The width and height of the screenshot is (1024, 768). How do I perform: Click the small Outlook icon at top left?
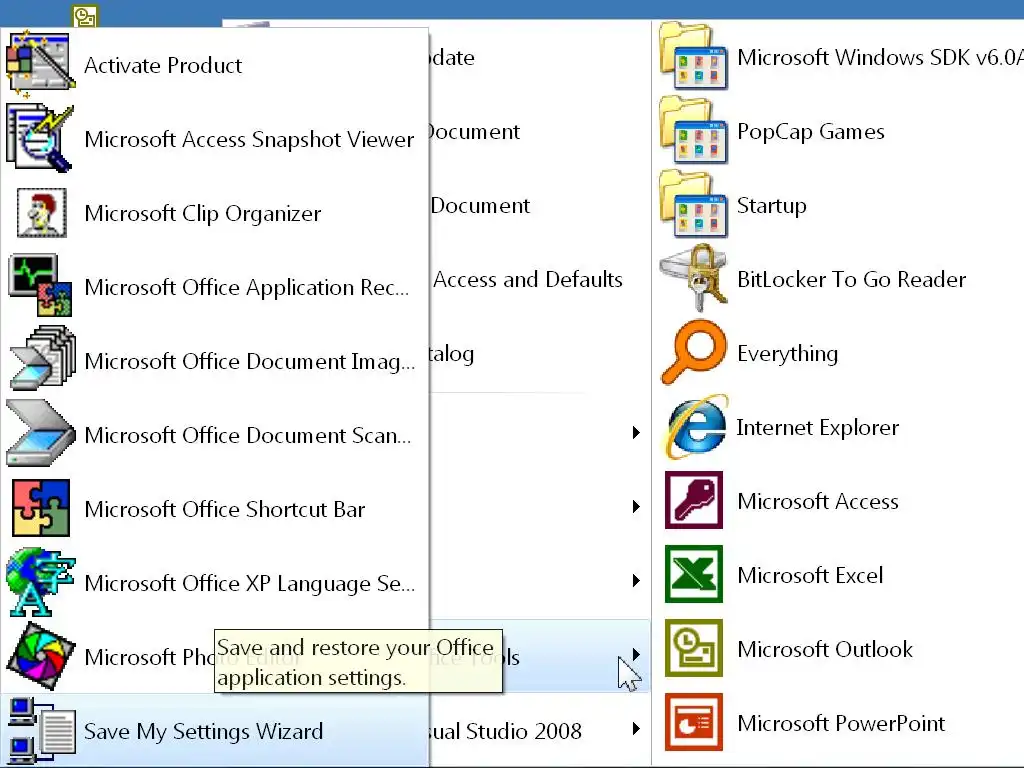[85, 16]
